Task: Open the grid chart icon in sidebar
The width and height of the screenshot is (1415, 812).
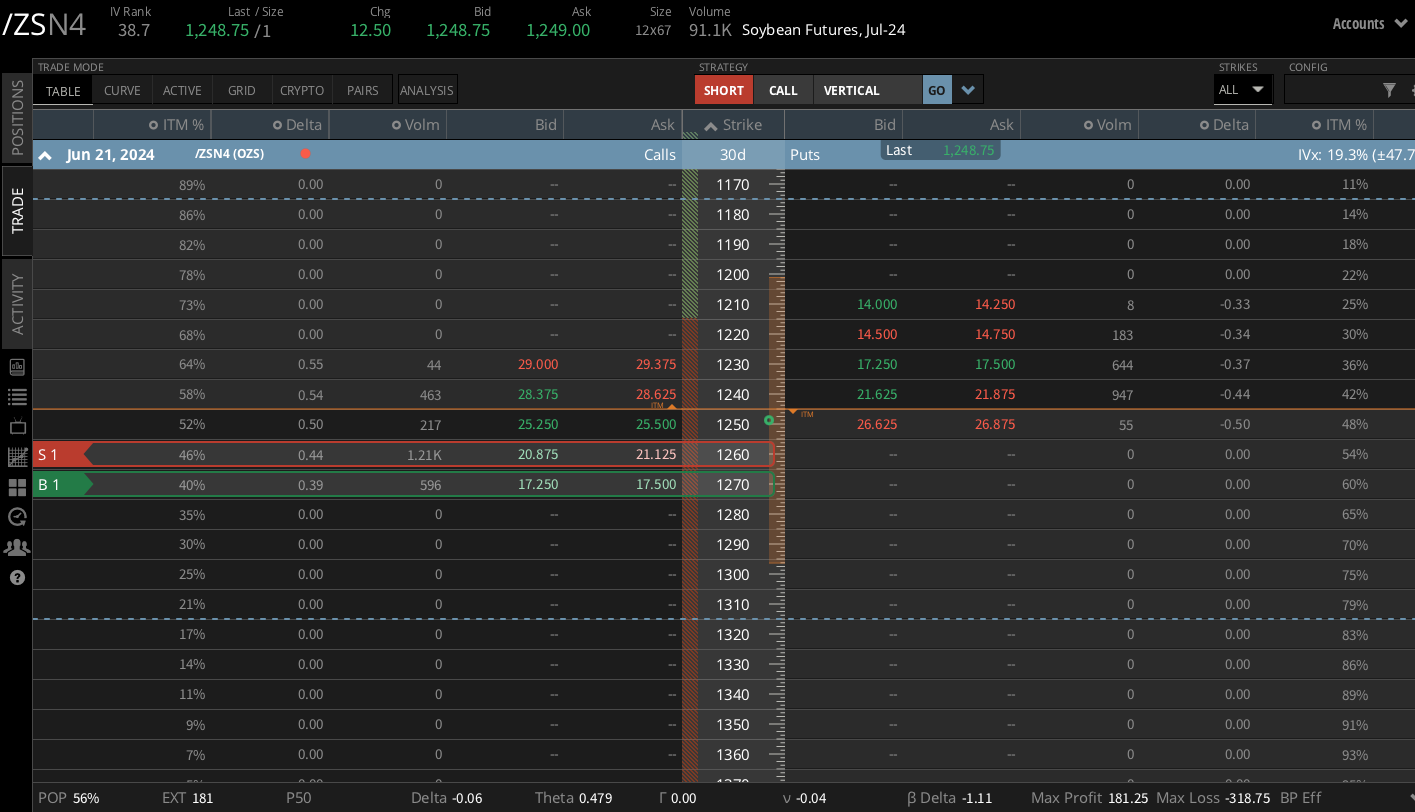Action: [17, 457]
